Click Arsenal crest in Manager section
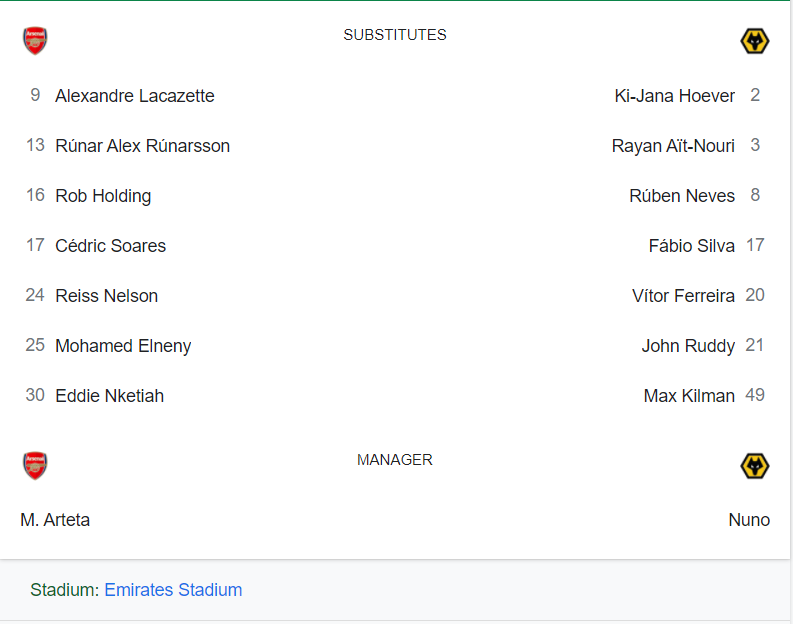Viewport: 793px width, 624px height. pos(35,465)
